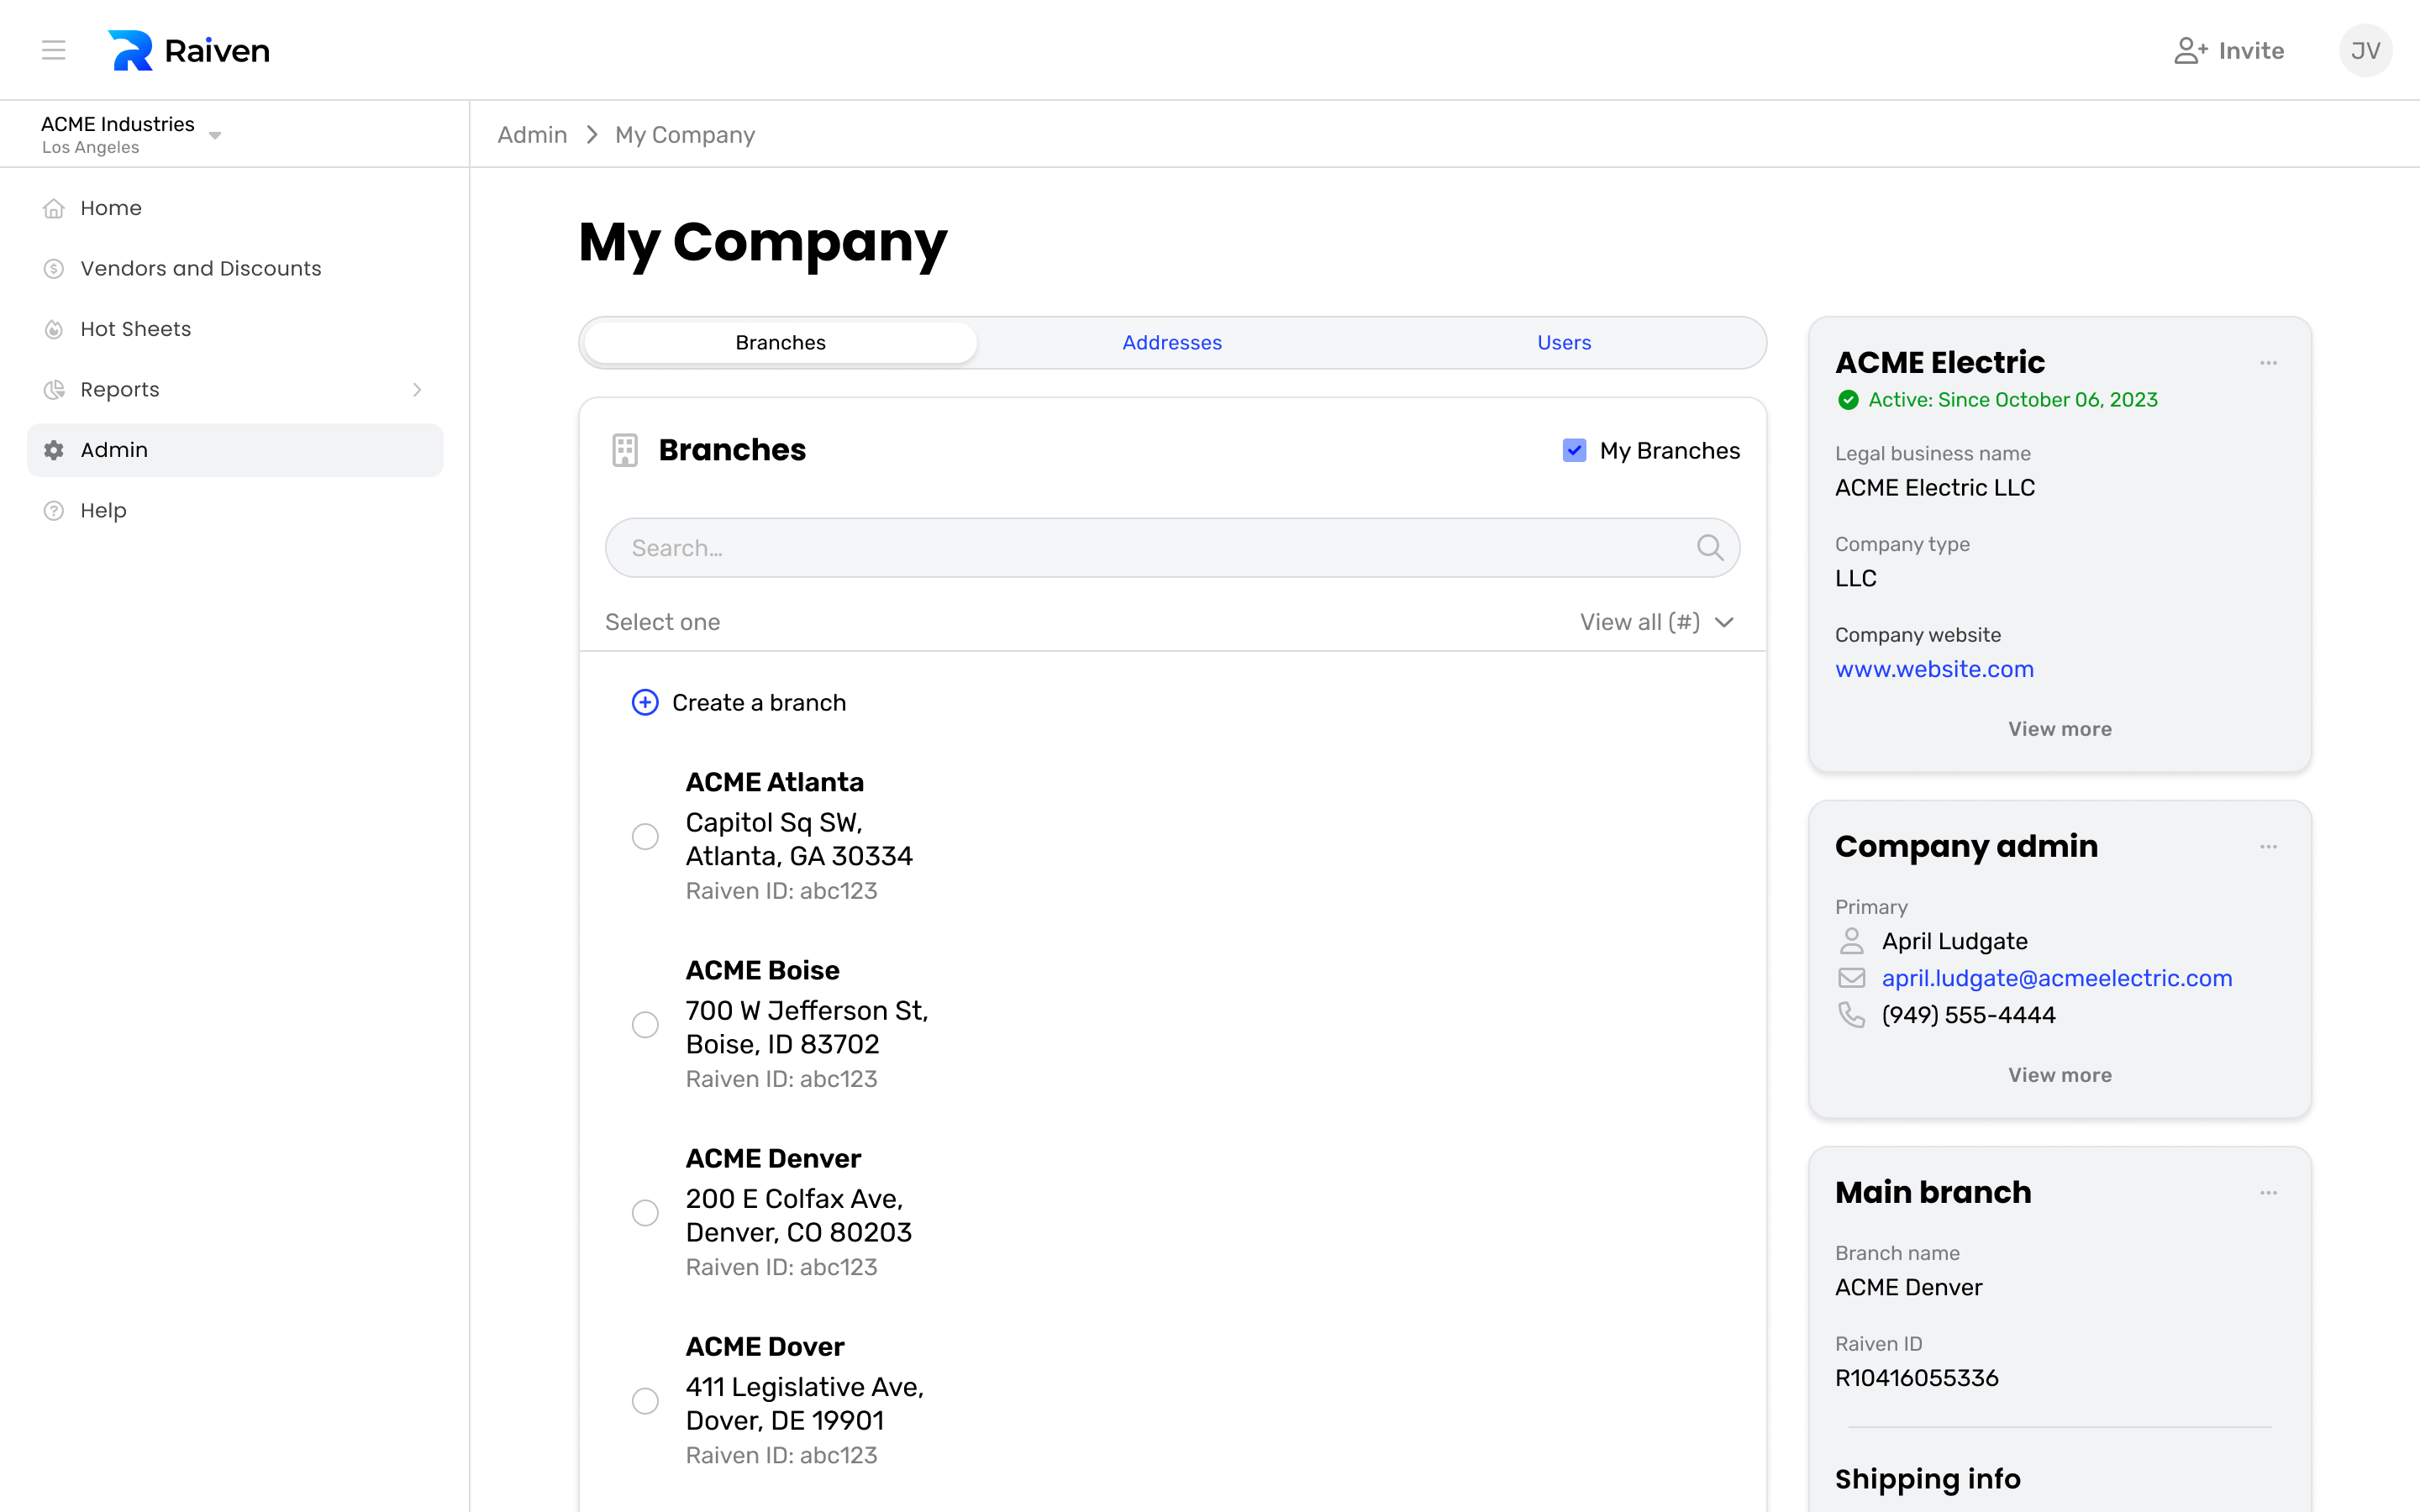Click the Raiven ID R10416055336 value
Screen dimensions: 2420x1512
(x=1916, y=1378)
